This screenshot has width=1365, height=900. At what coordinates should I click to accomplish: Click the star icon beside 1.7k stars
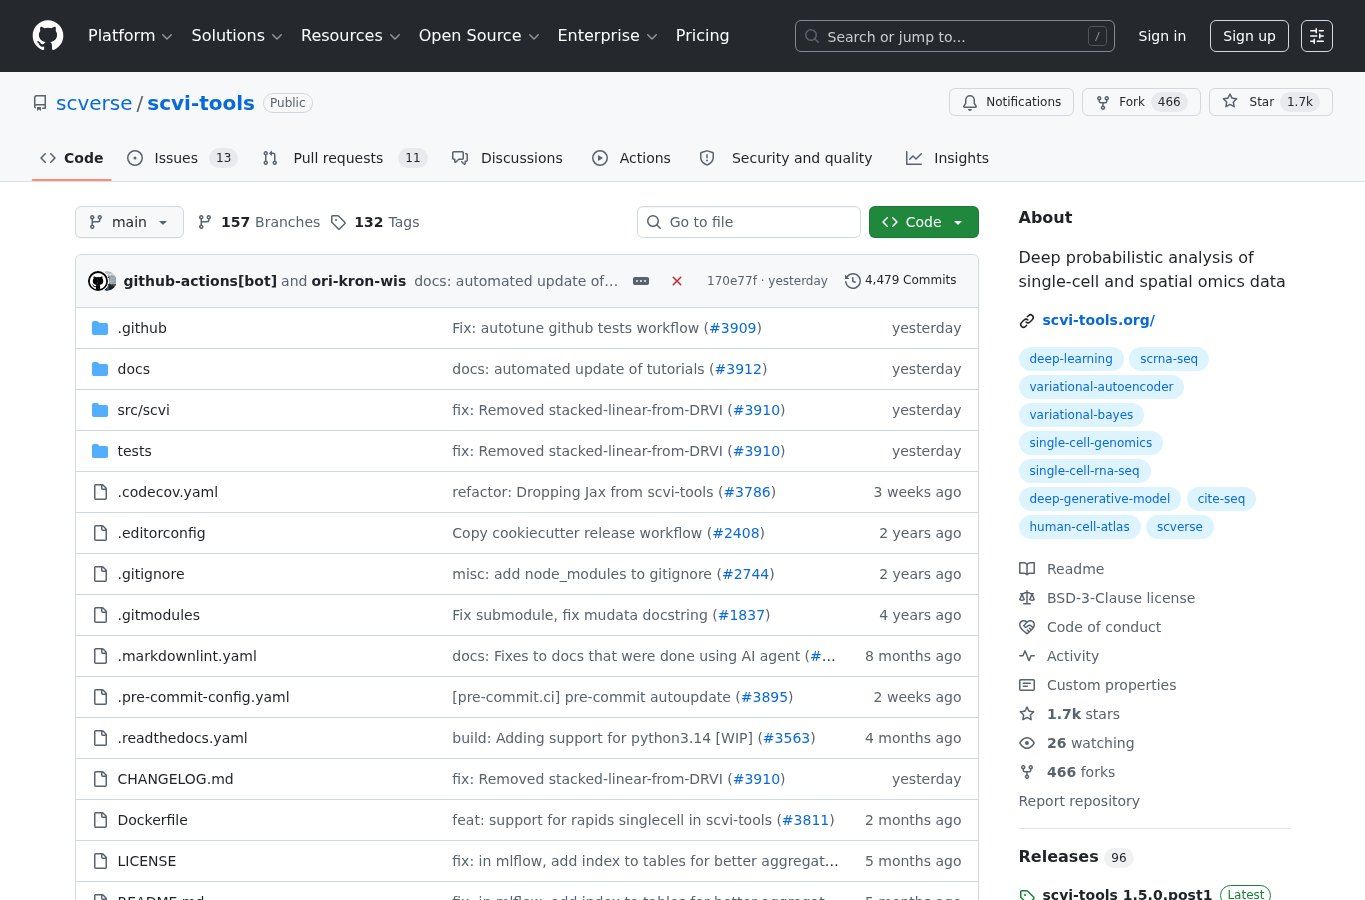point(1027,714)
